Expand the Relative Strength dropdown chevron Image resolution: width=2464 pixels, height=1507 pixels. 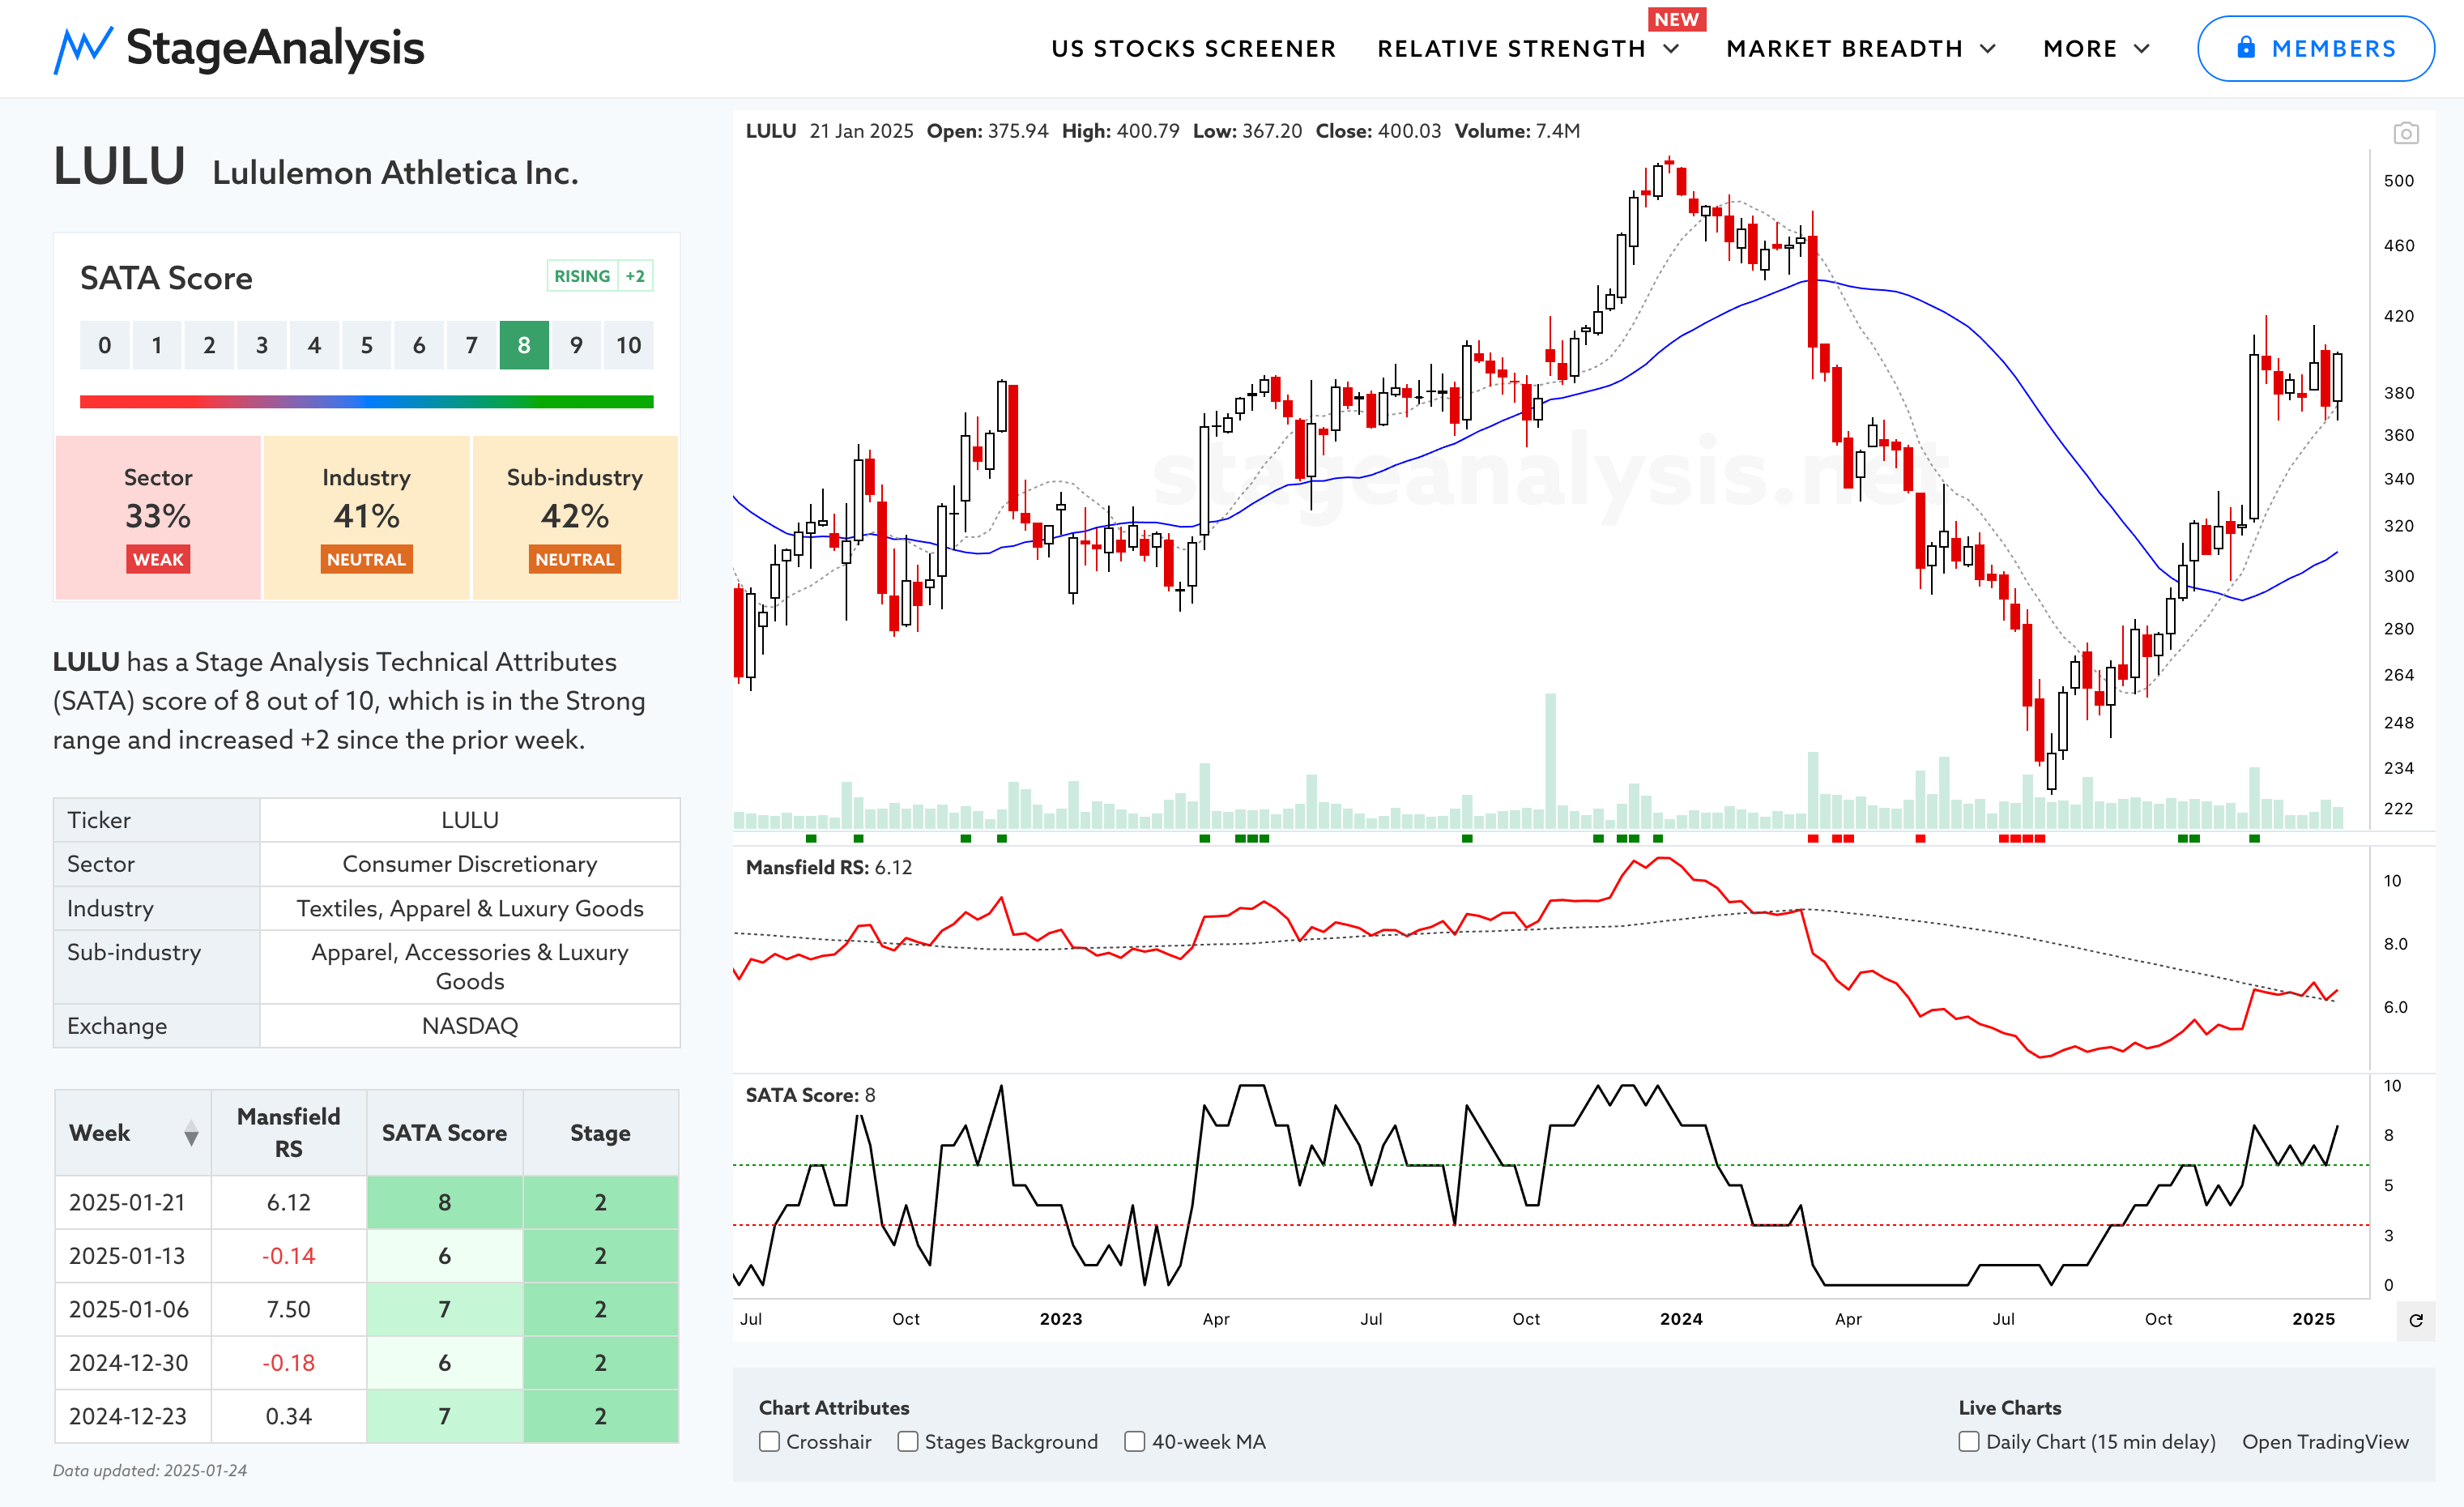click(x=1671, y=49)
